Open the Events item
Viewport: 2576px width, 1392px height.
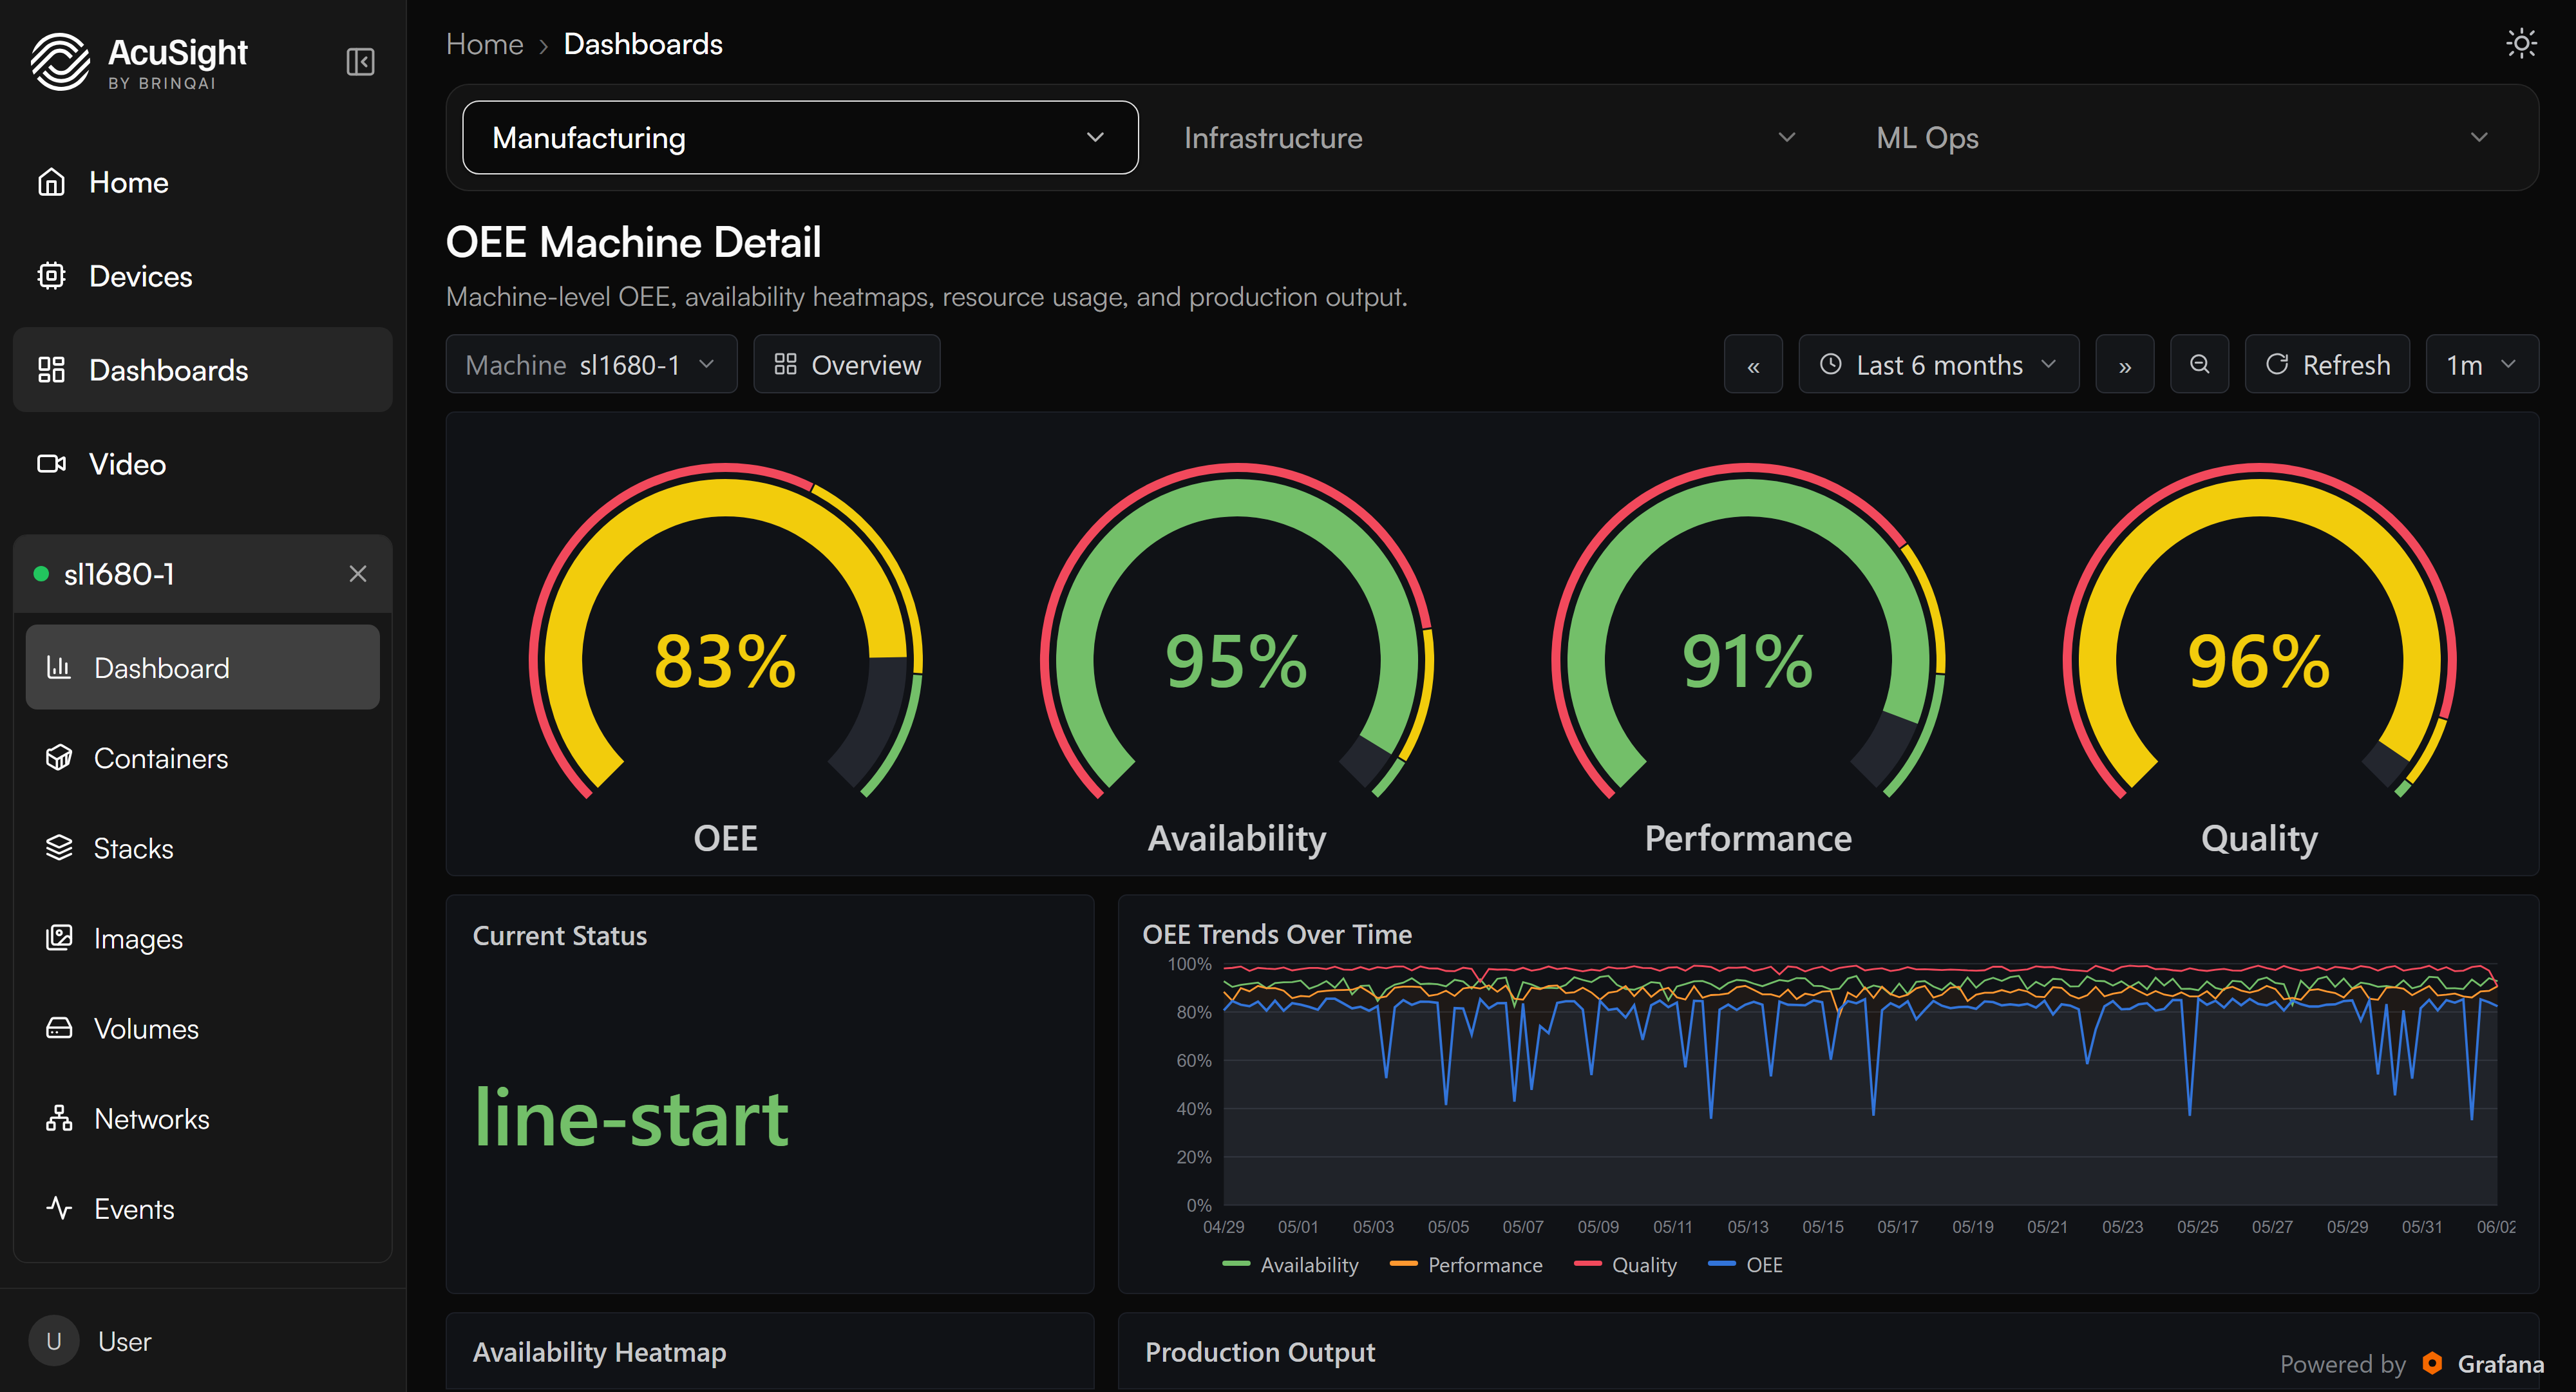[203, 1208]
